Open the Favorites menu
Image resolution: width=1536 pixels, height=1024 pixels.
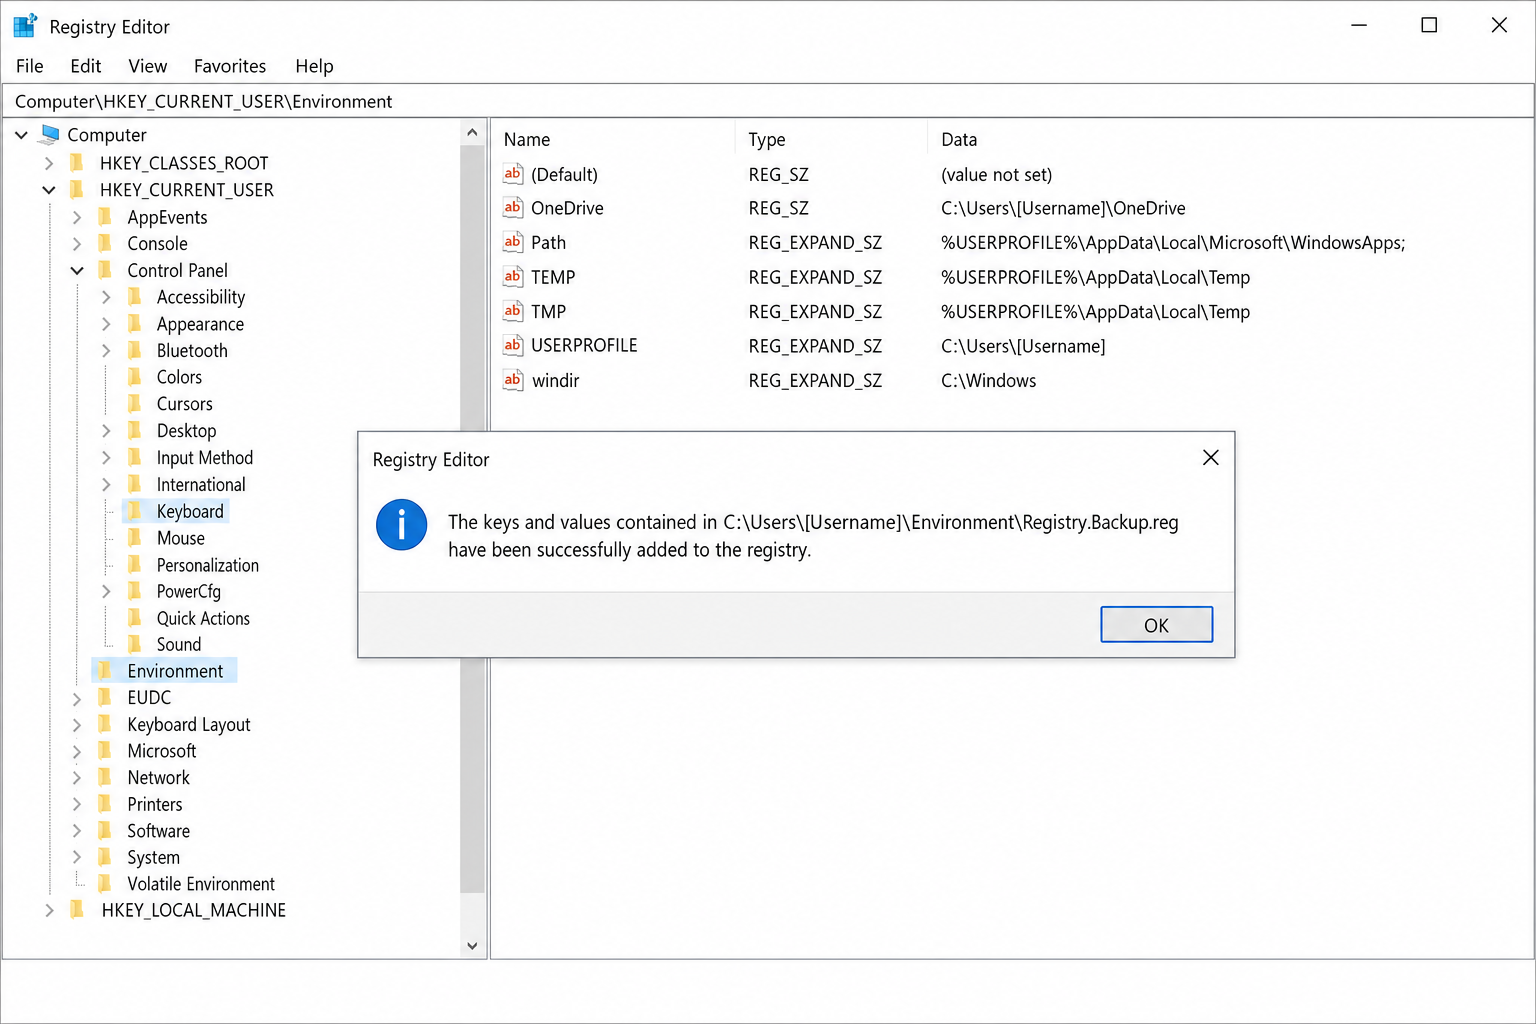pyautogui.click(x=230, y=66)
